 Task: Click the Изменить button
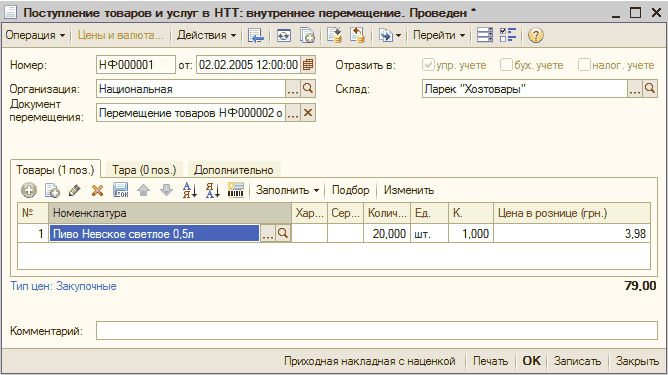click(409, 190)
